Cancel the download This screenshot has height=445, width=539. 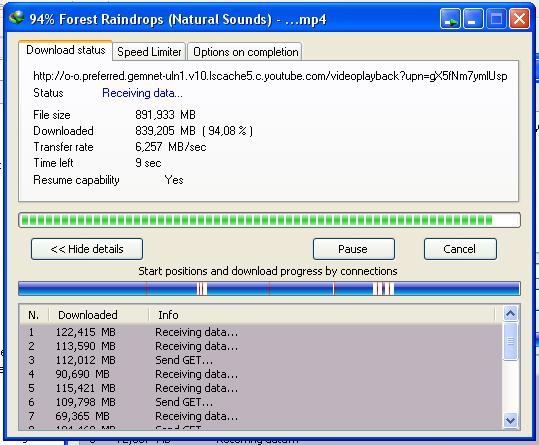point(460,249)
